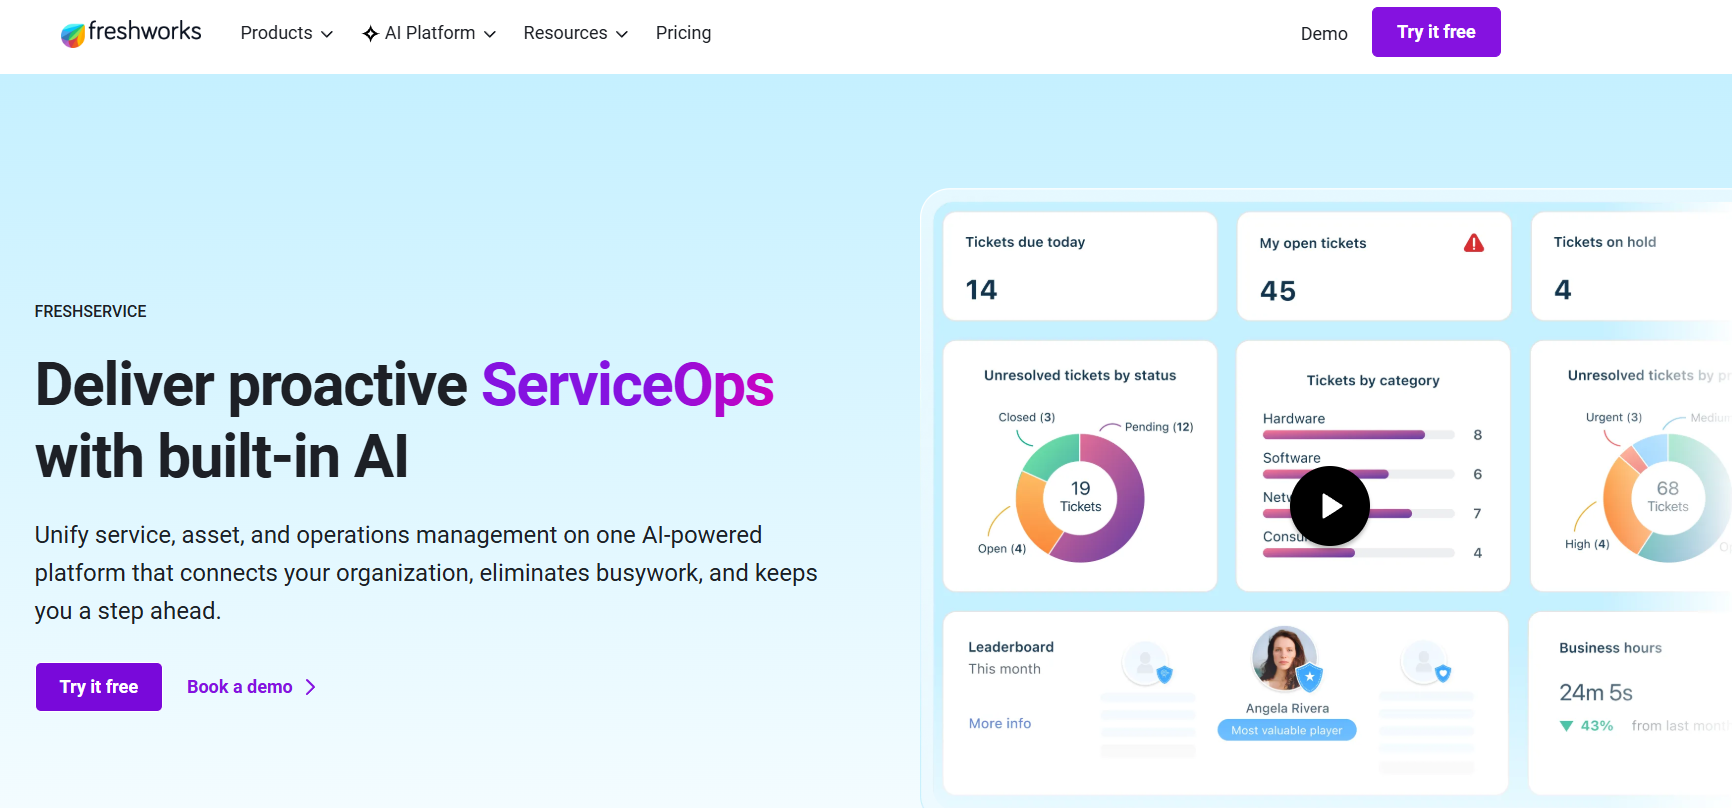Click the hero Try it free button

[99, 687]
